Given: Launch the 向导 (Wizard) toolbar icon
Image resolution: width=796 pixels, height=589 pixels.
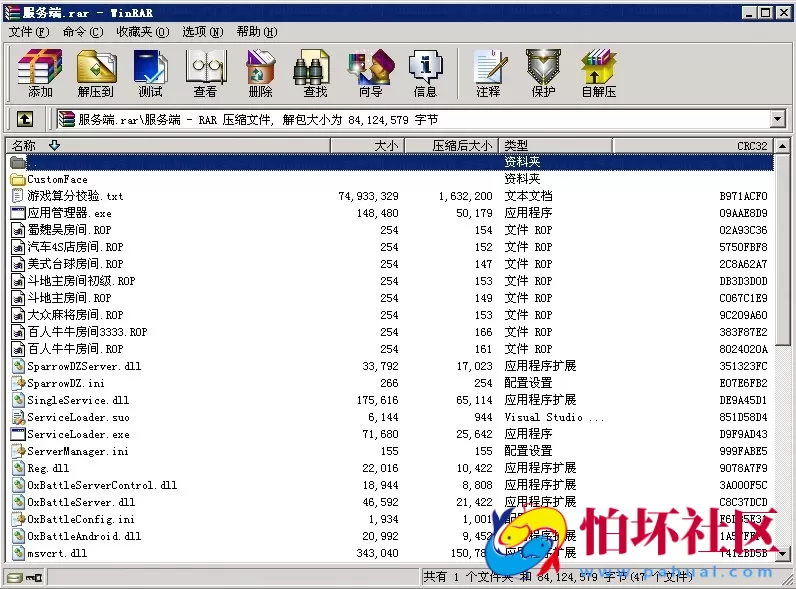Looking at the screenshot, I should 371,73.
